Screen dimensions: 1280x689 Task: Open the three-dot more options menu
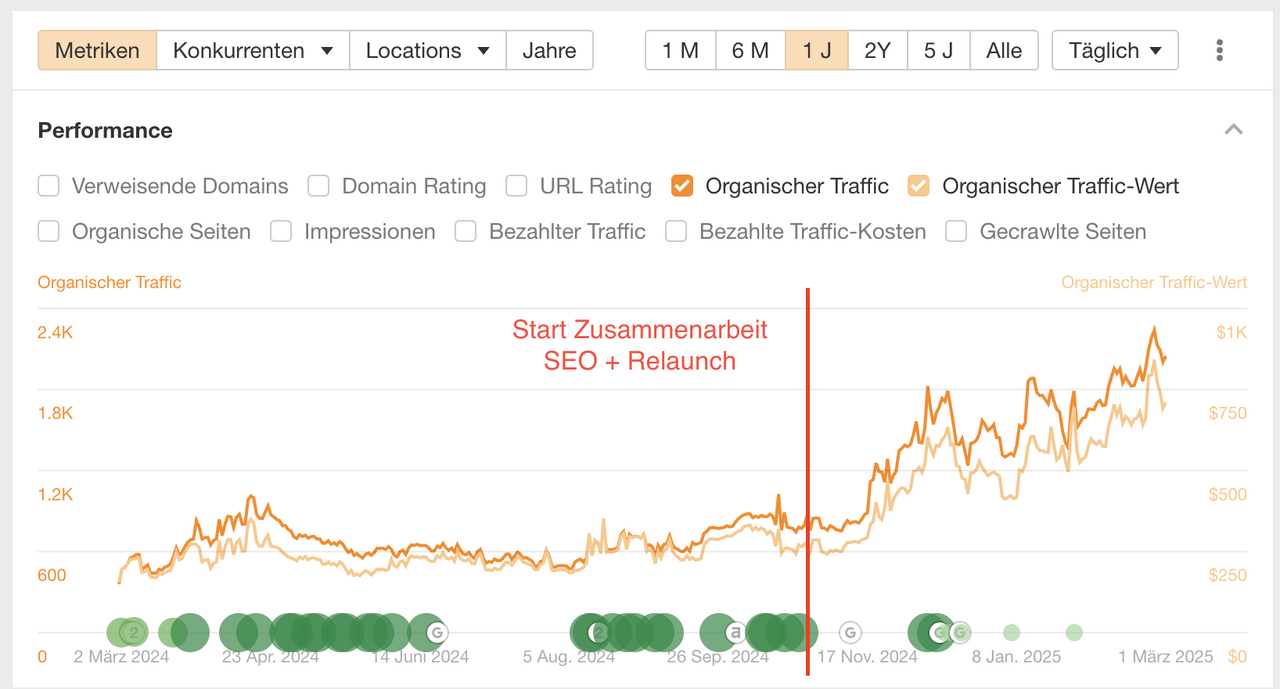1219,50
